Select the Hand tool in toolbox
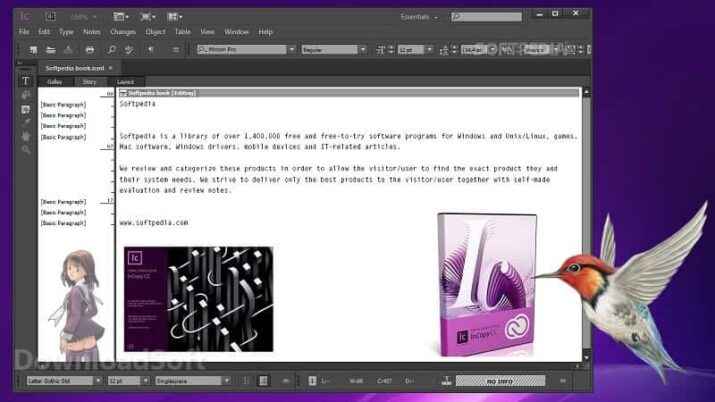 pos(26,135)
